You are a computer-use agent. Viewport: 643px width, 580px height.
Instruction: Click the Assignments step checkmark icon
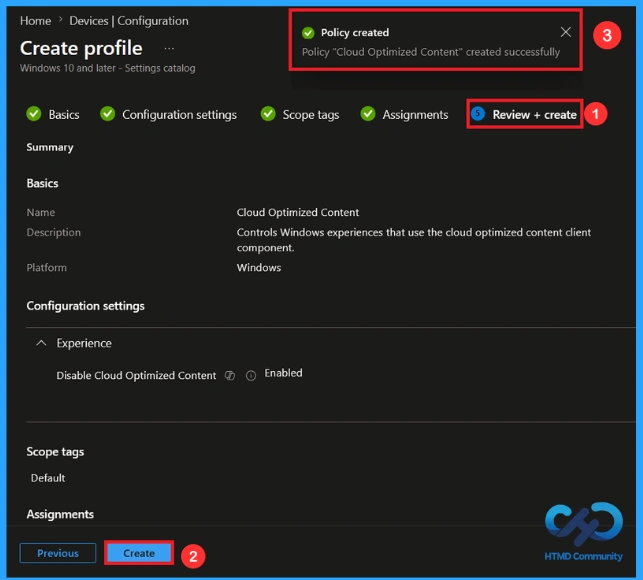pos(368,114)
